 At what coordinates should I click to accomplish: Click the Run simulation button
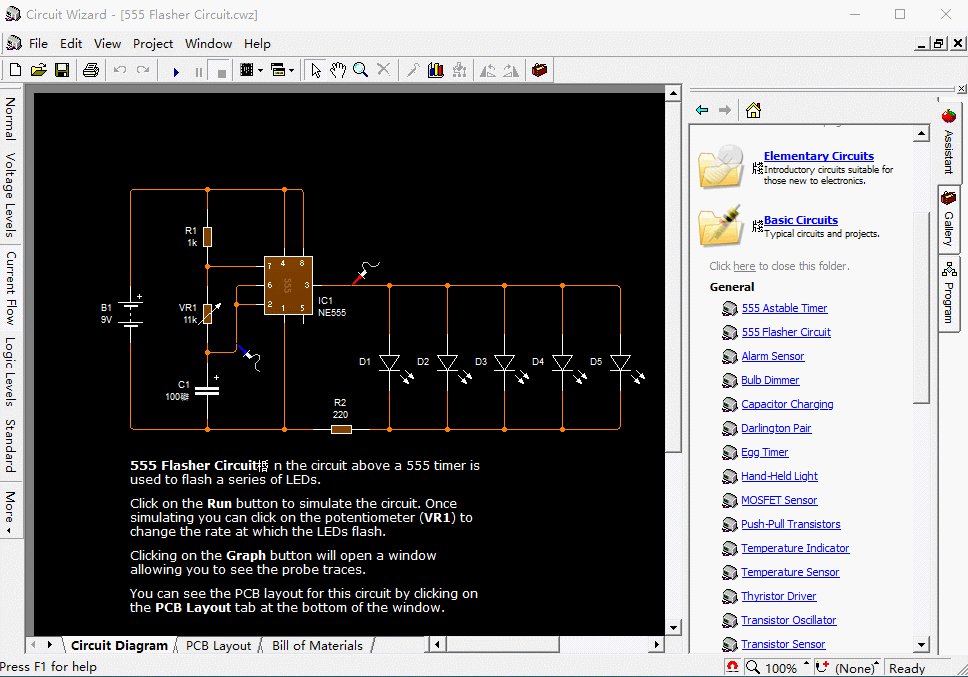(x=177, y=70)
